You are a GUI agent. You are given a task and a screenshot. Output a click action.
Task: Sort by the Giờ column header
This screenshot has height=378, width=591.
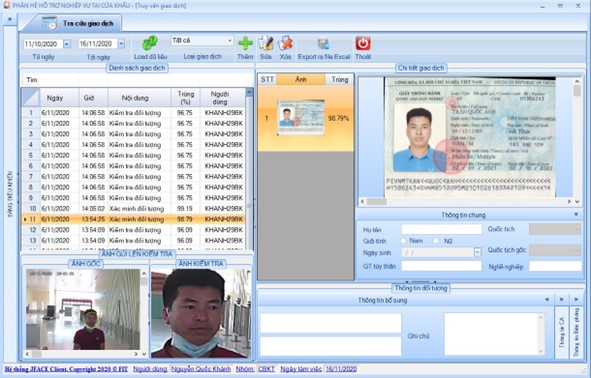pyautogui.click(x=89, y=98)
